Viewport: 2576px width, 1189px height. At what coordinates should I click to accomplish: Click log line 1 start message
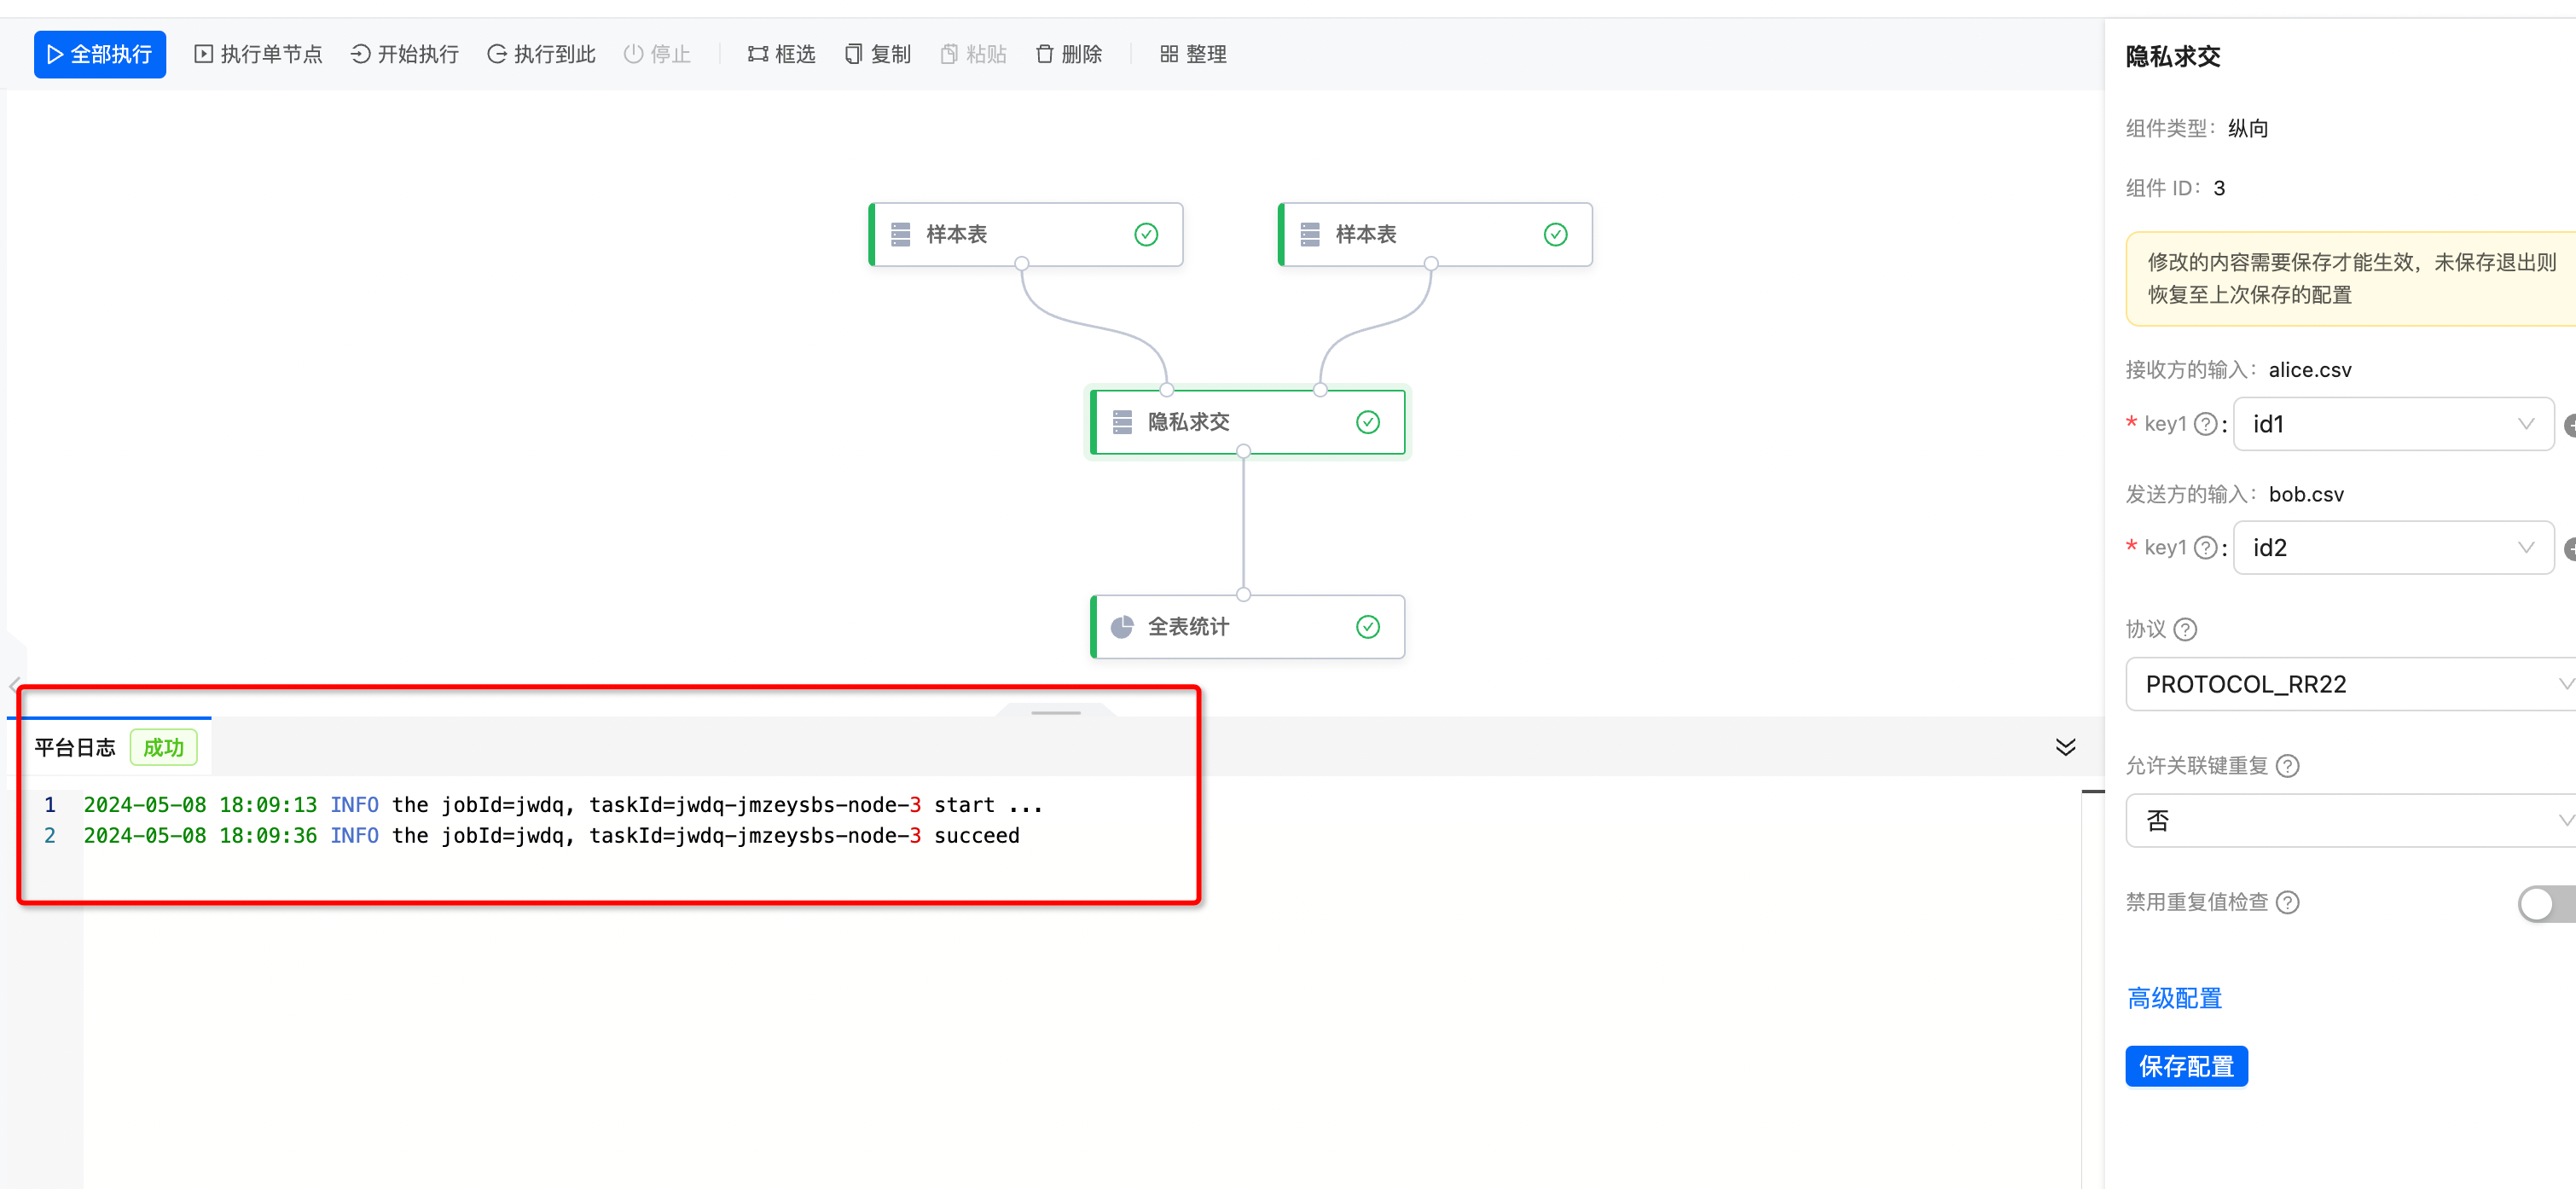pos(563,805)
